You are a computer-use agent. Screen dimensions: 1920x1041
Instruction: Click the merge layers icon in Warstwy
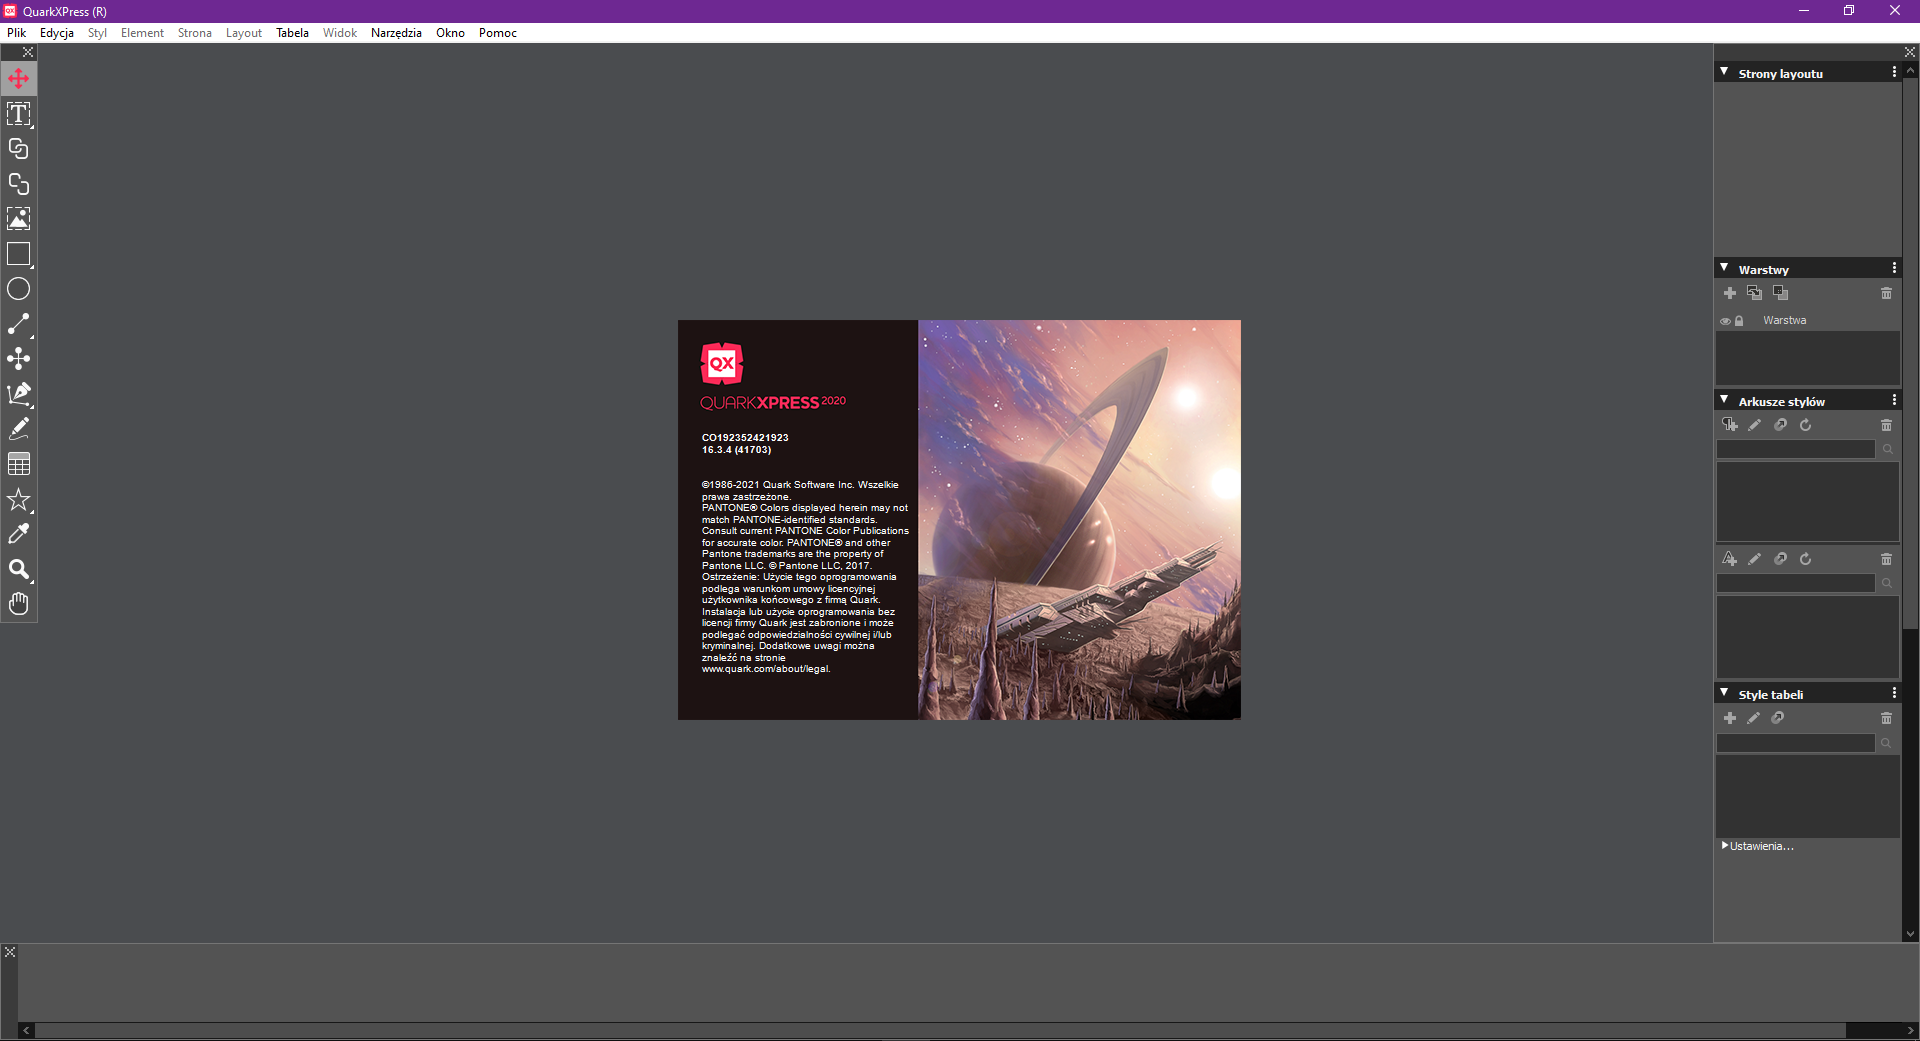coord(1781,293)
